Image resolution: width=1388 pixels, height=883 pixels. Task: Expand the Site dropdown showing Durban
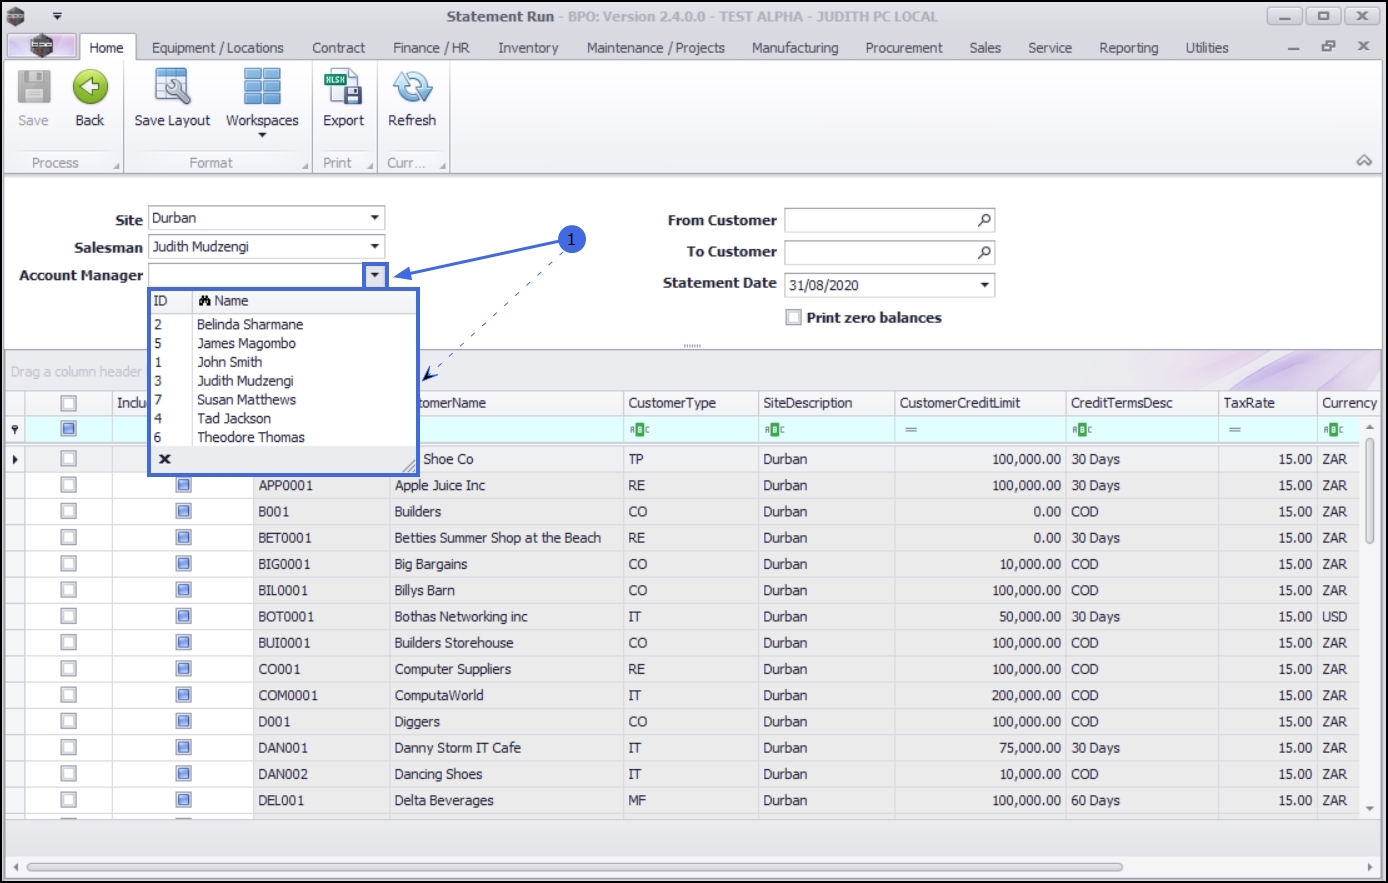tap(375, 218)
